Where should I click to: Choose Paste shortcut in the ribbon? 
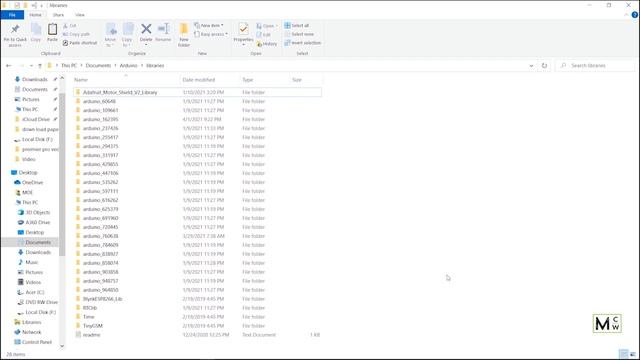point(80,43)
